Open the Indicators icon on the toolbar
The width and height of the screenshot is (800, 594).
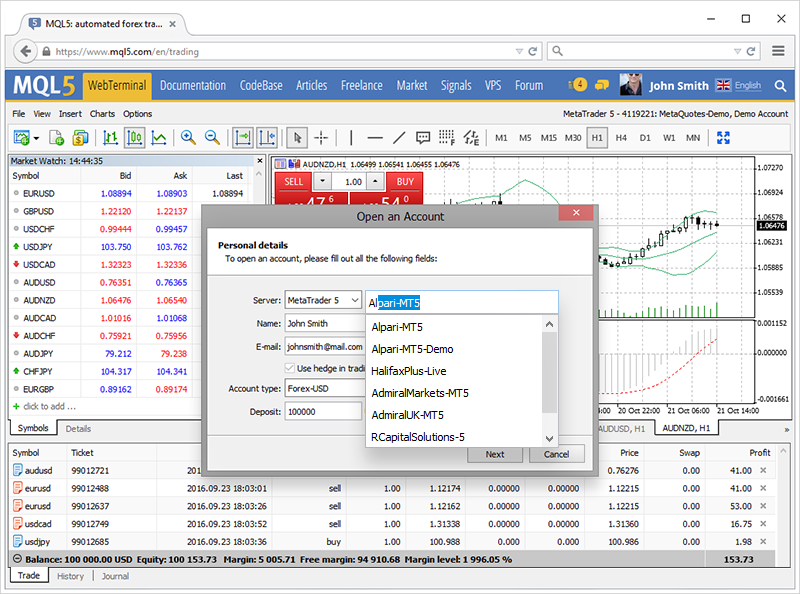point(446,139)
